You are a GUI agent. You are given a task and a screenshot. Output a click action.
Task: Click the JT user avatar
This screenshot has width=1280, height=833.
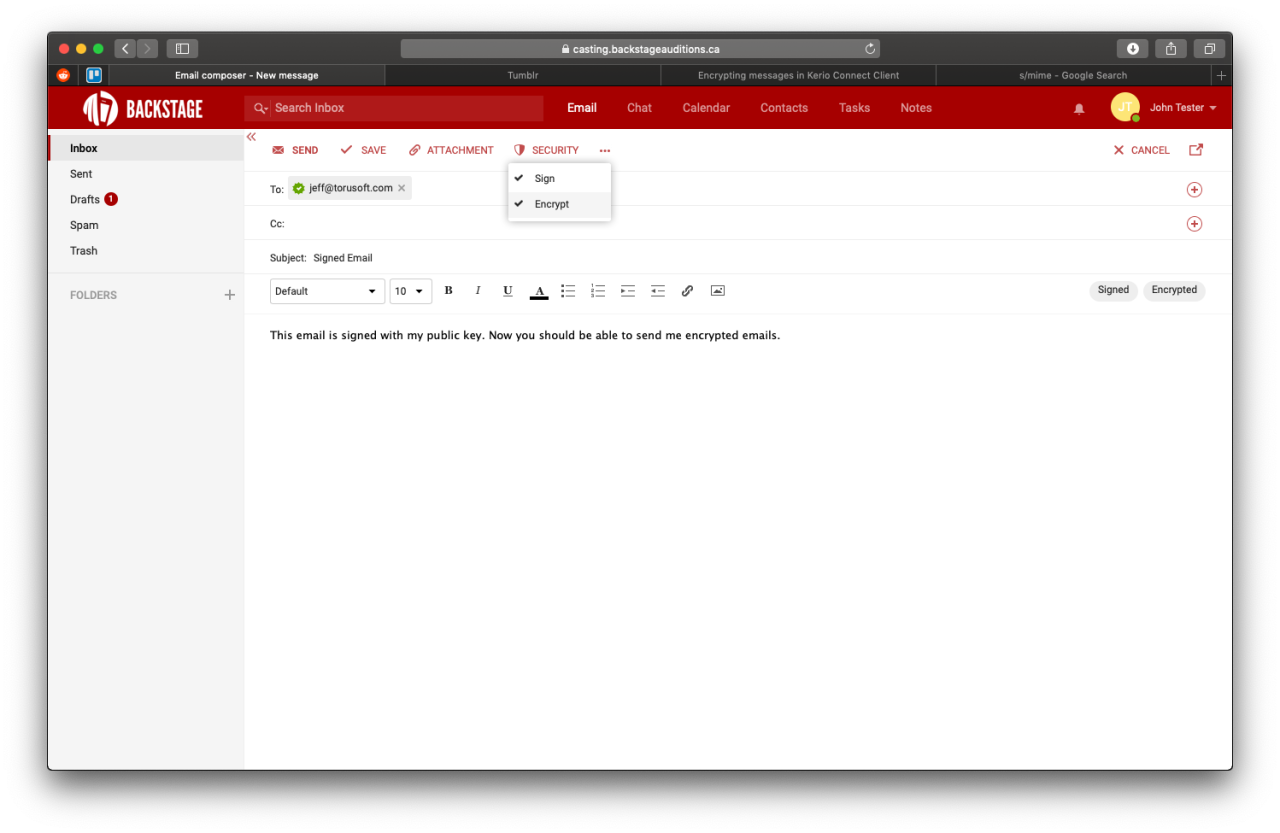click(1125, 107)
